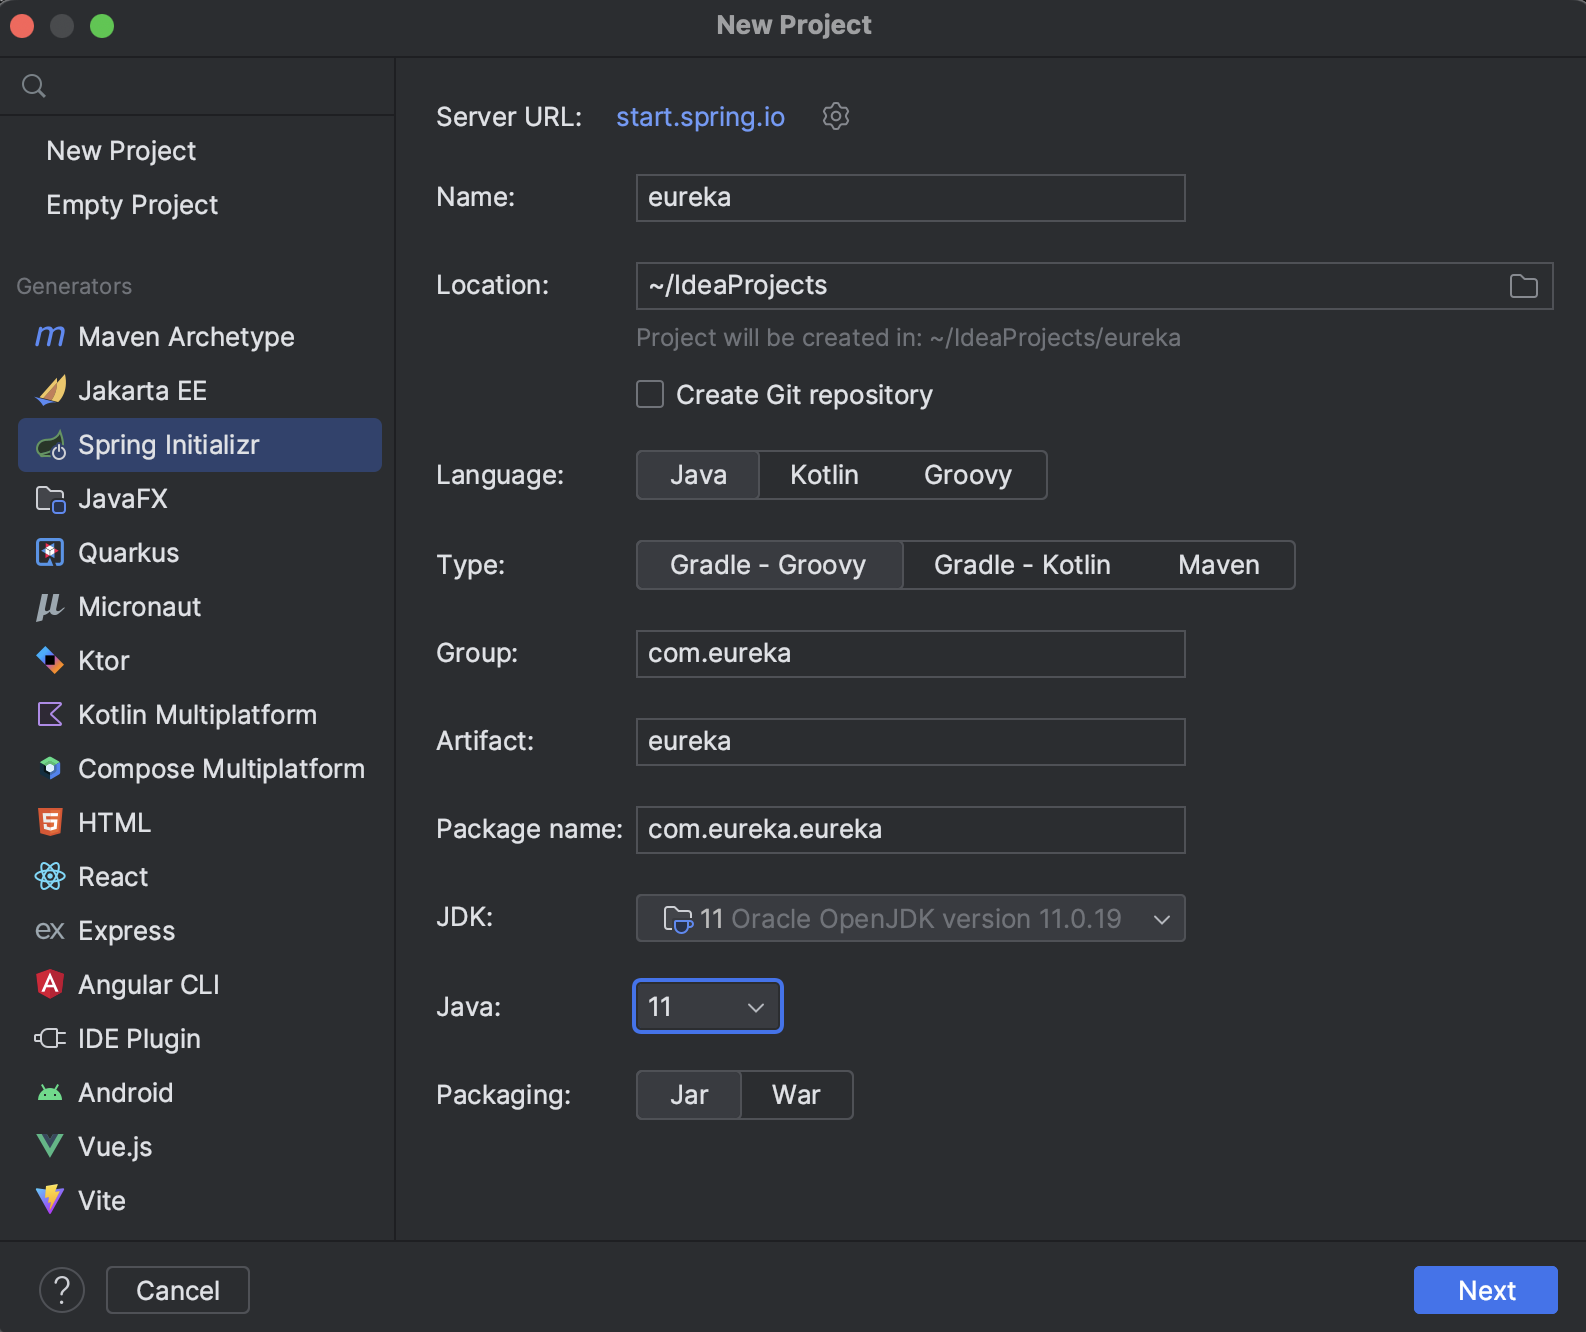The height and width of the screenshot is (1332, 1586).
Task: Click the IDE Plugin plug icon
Action: (50, 1039)
